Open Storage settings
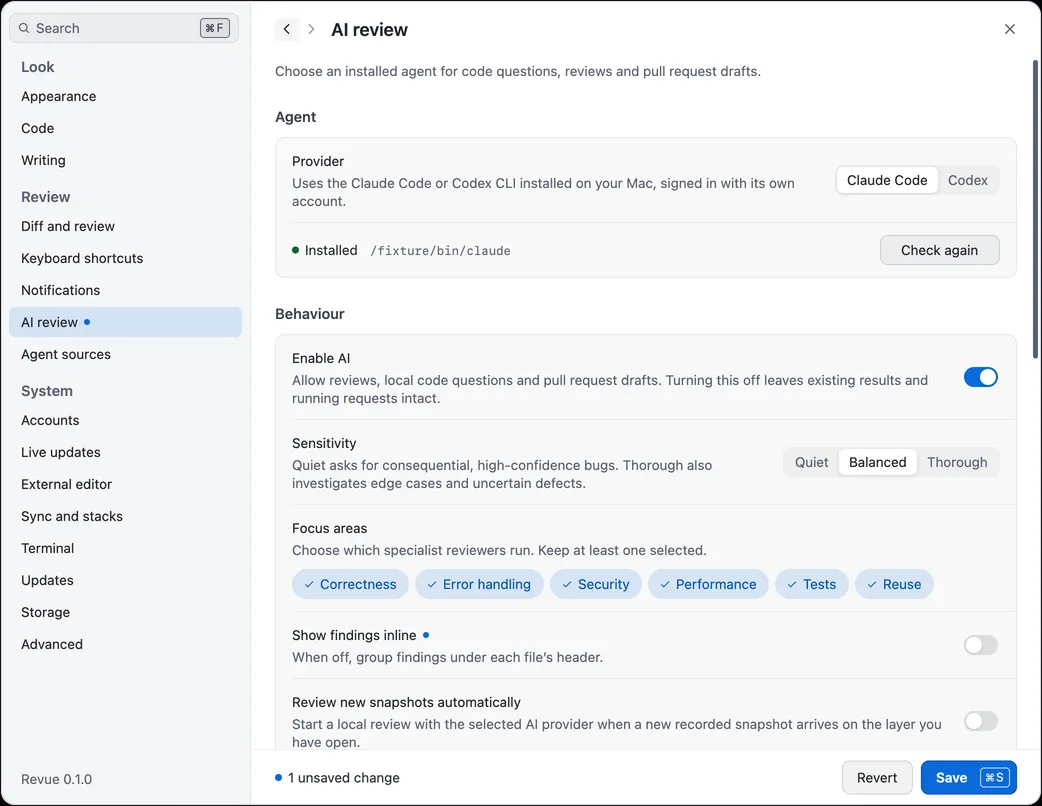The height and width of the screenshot is (806, 1042). [x=125, y=612]
